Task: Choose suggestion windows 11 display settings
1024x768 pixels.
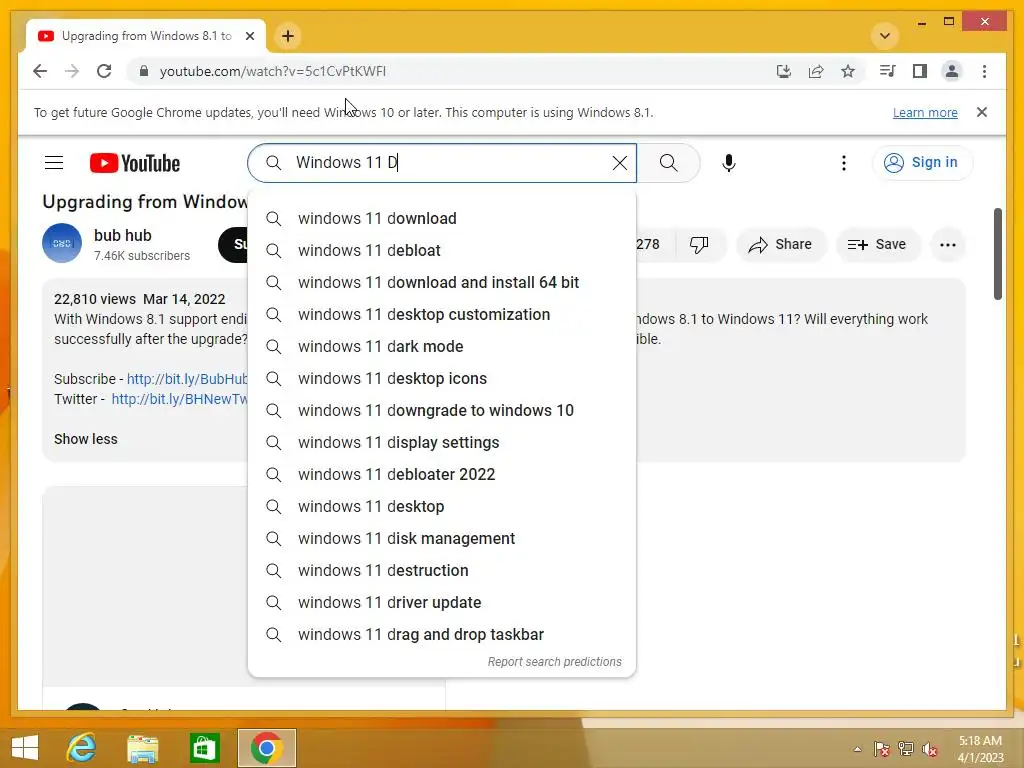Action: [x=442, y=442]
